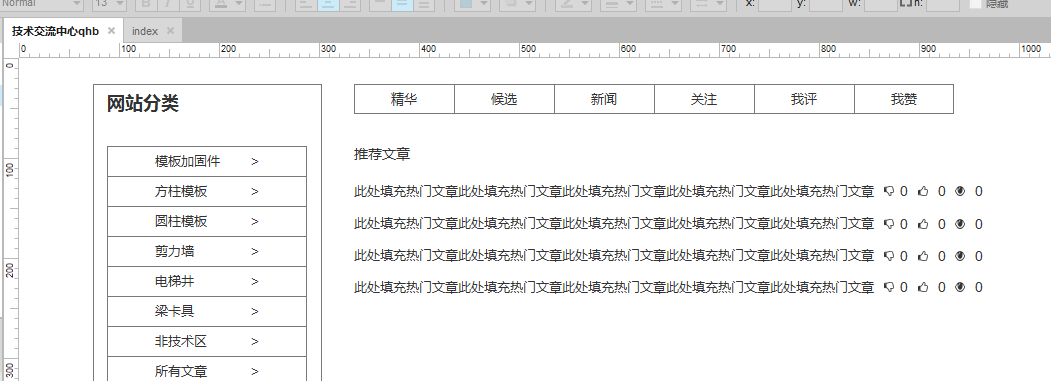Select view count 0 in first article row
1051x381 pixels.
point(979,192)
